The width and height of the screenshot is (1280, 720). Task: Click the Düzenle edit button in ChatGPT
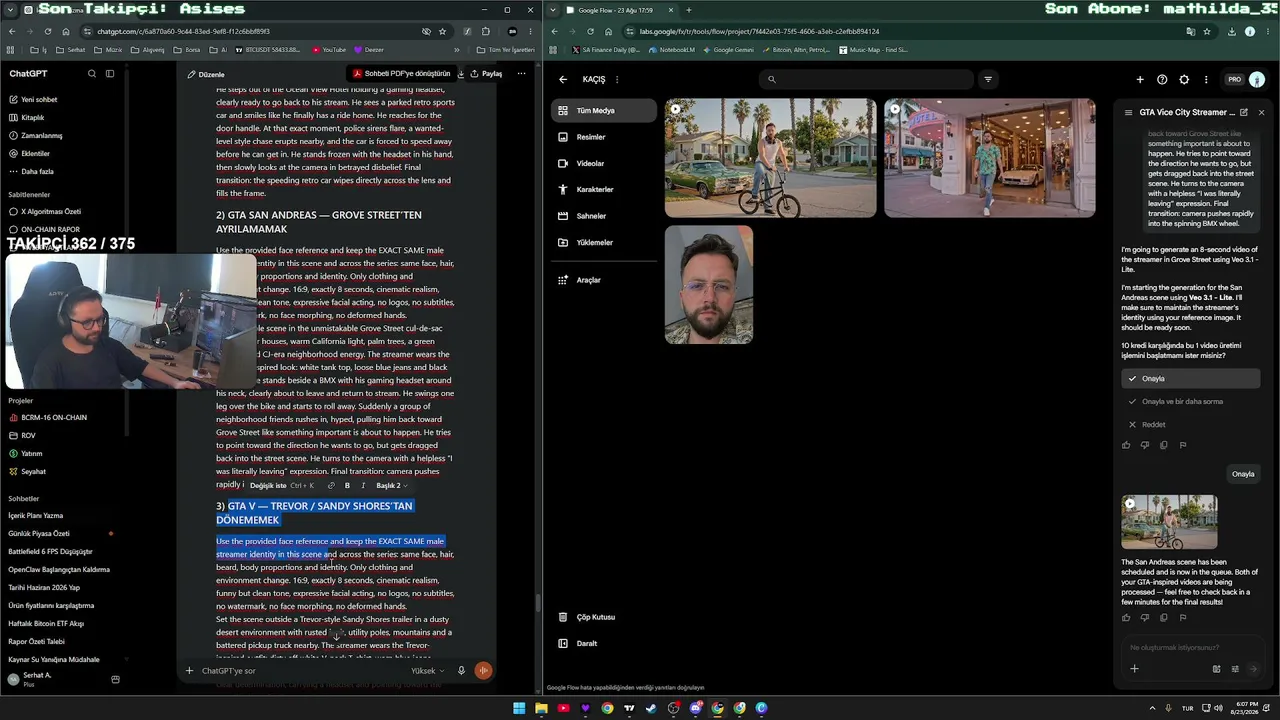point(206,74)
